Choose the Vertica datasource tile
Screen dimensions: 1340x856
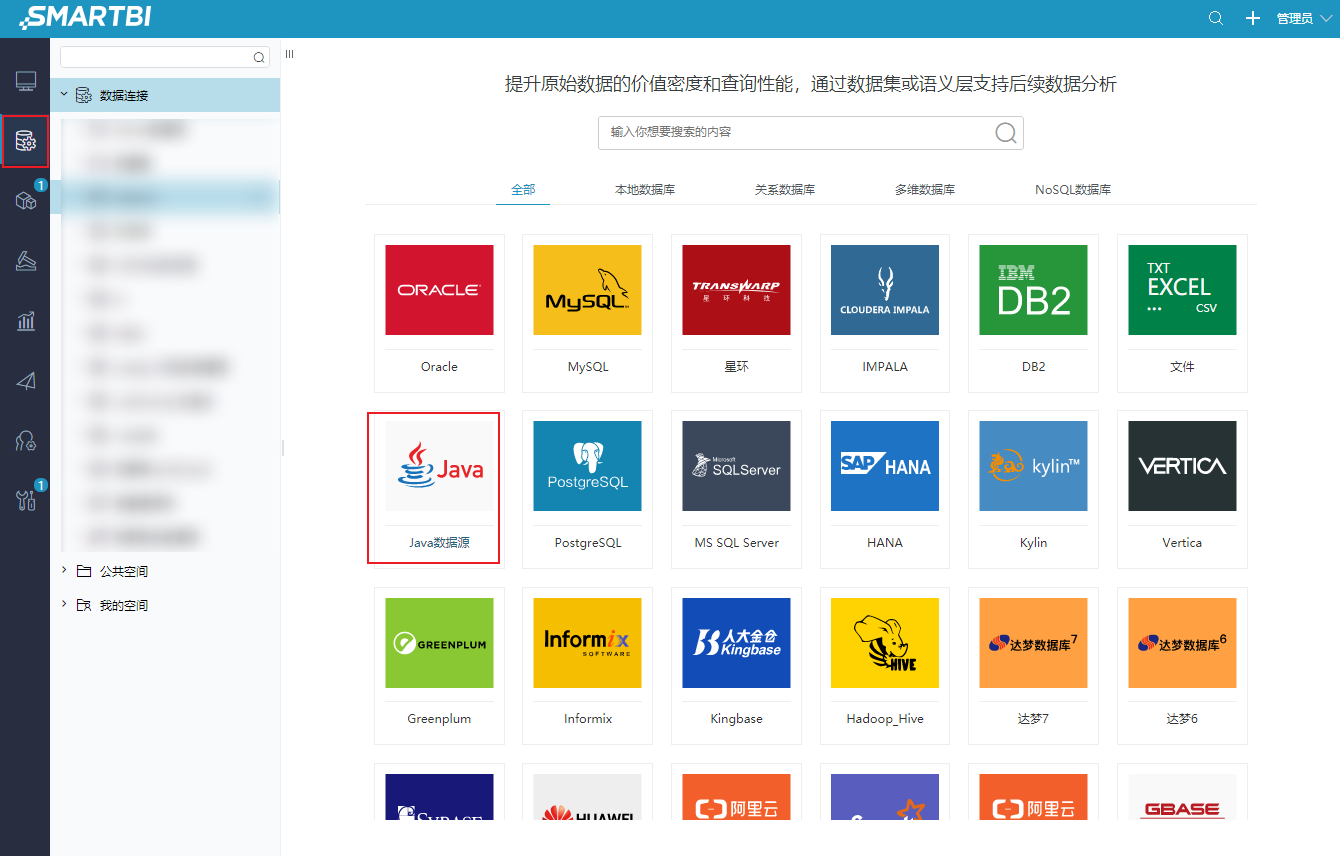click(x=1182, y=489)
